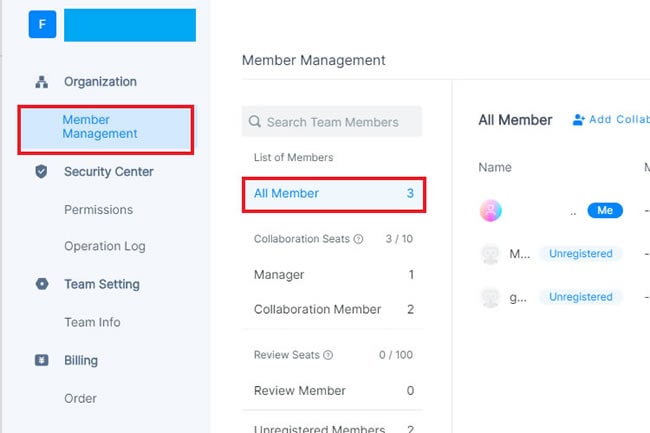Select Member Management in the sidebar

click(x=106, y=130)
